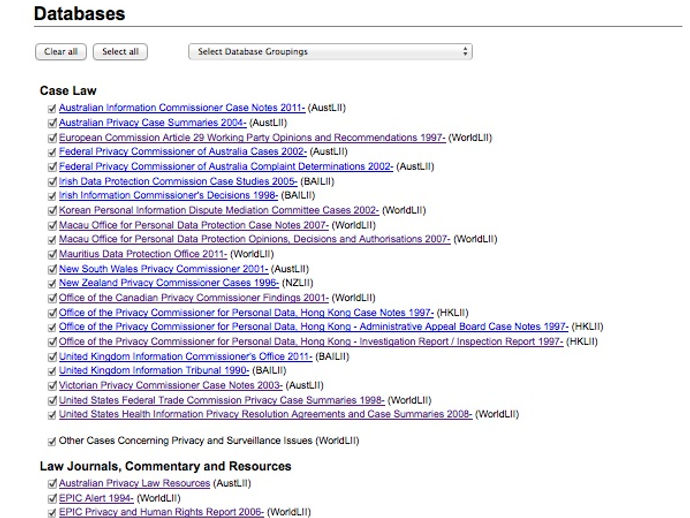The height and width of the screenshot is (518, 690).
Task: Open Mauritius Data Protection Office 2011 link
Action: click(143, 254)
